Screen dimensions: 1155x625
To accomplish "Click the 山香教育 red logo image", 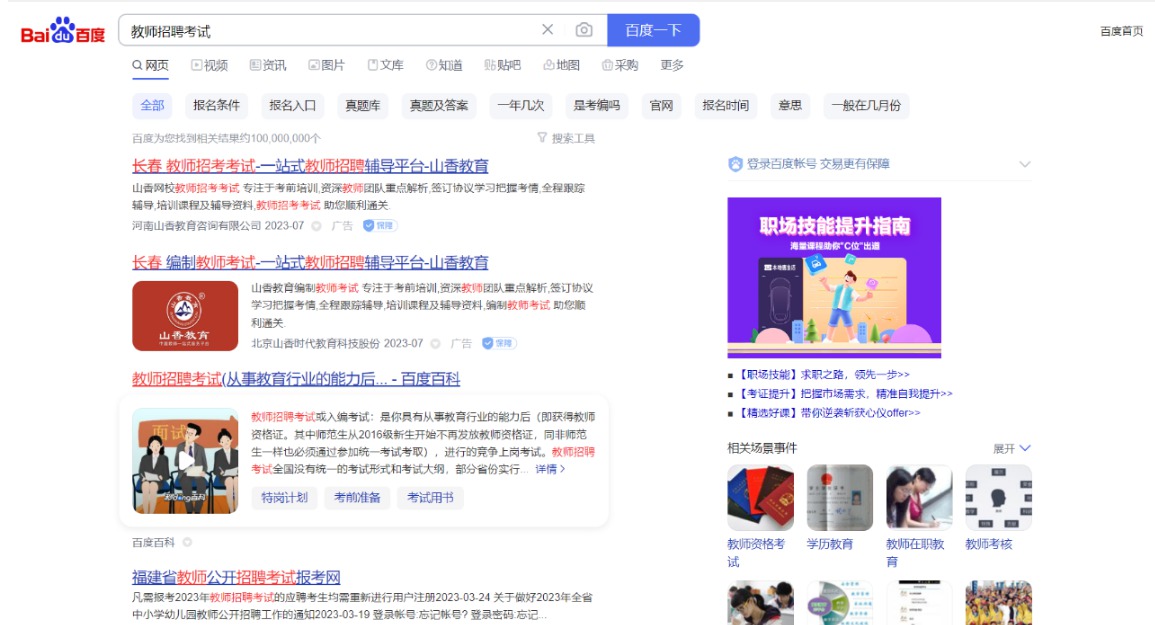I will tap(185, 316).
